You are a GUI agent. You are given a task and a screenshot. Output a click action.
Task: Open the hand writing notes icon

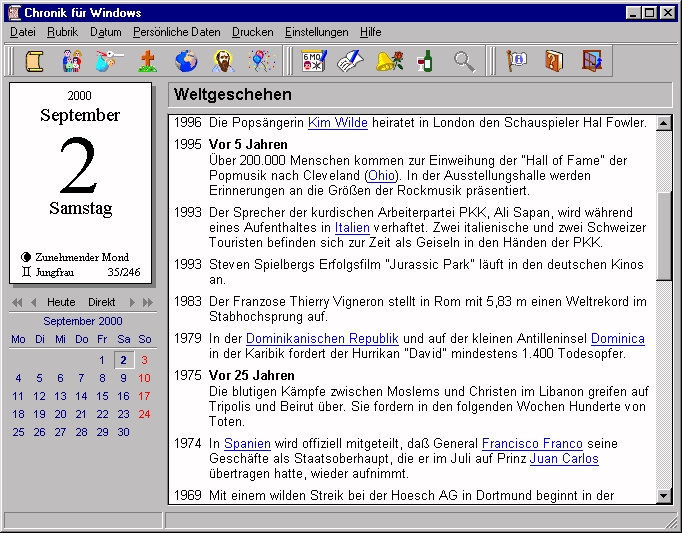tap(351, 61)
